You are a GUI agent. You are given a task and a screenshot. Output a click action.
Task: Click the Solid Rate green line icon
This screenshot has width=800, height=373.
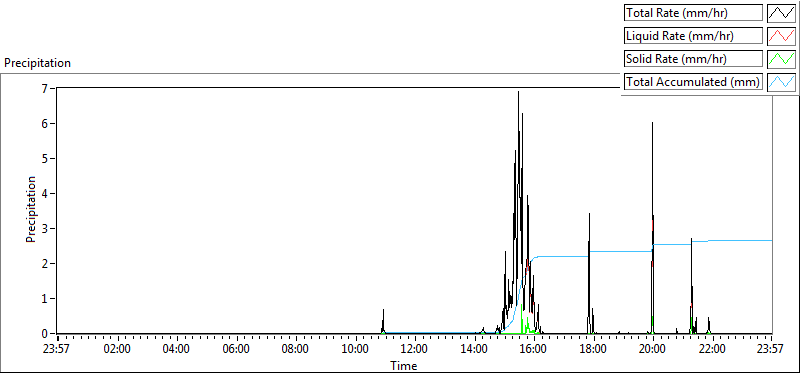[781, 59]
